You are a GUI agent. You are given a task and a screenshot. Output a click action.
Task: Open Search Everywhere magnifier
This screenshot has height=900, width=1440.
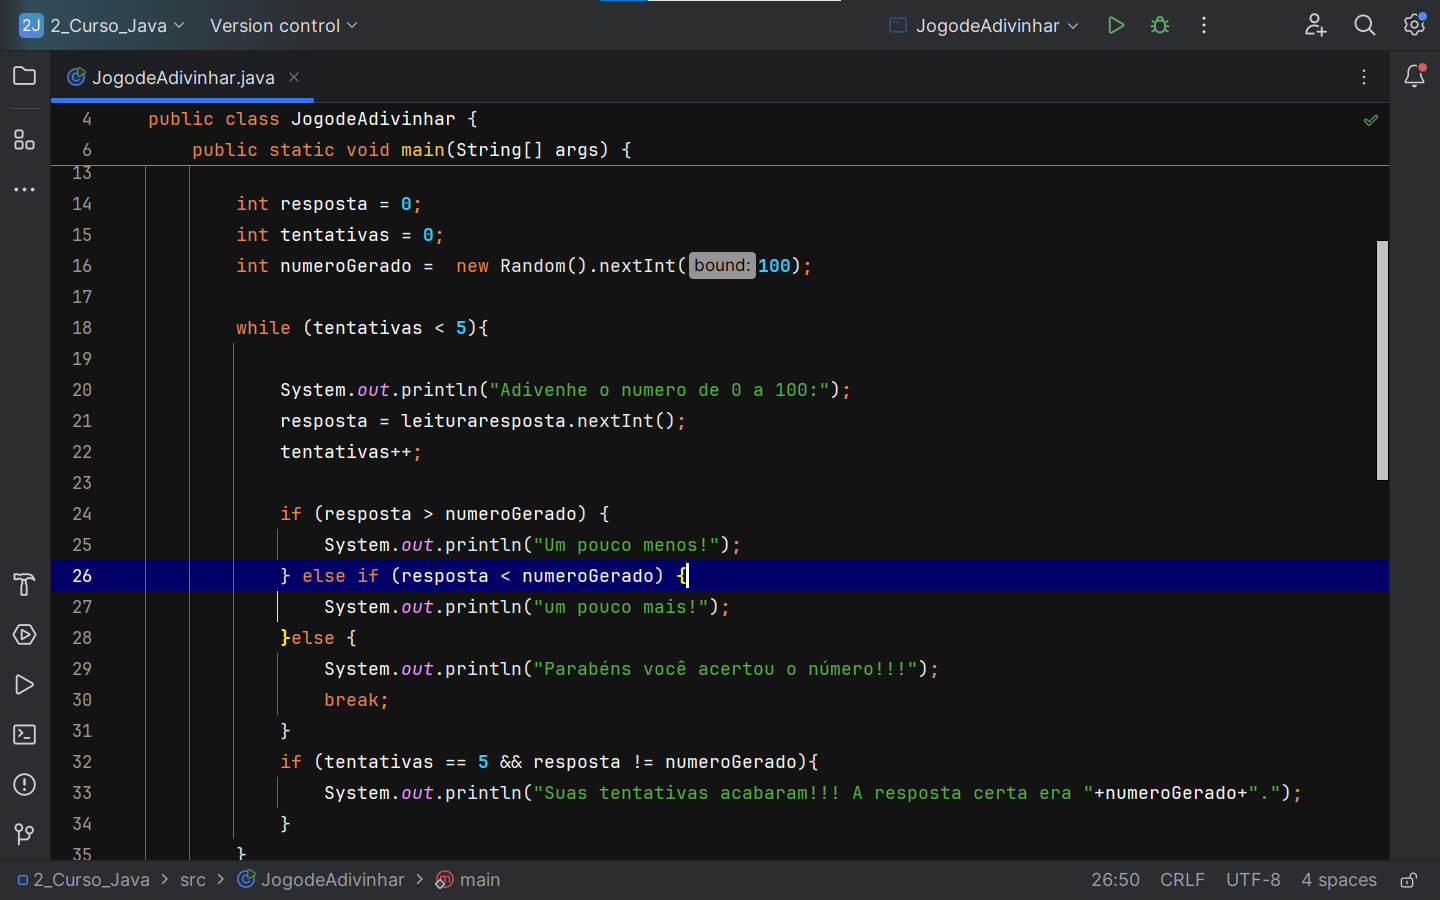click(1365, 25)
